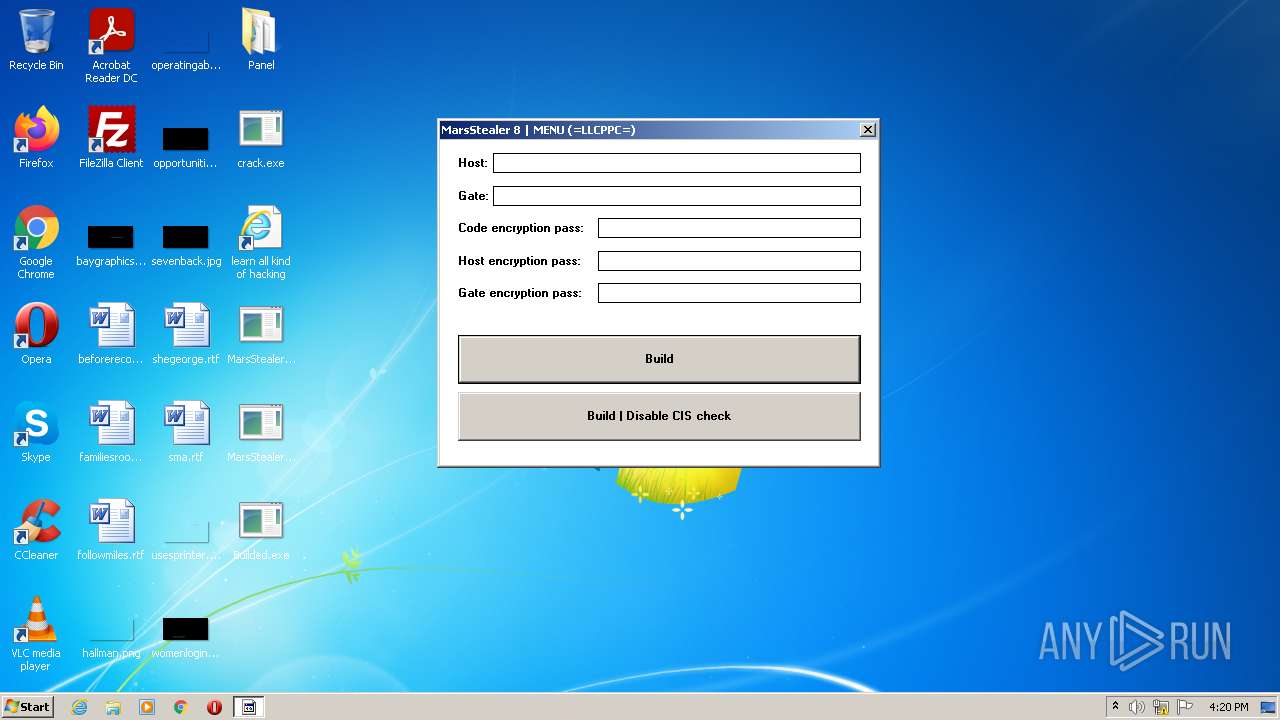Click the Show desktop button
1280x720 pixels.
point(1270,707)
